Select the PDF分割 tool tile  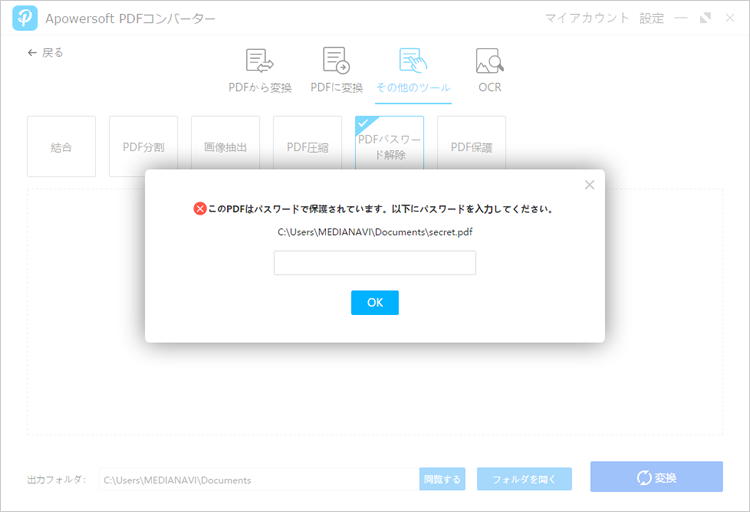(143, 146)
